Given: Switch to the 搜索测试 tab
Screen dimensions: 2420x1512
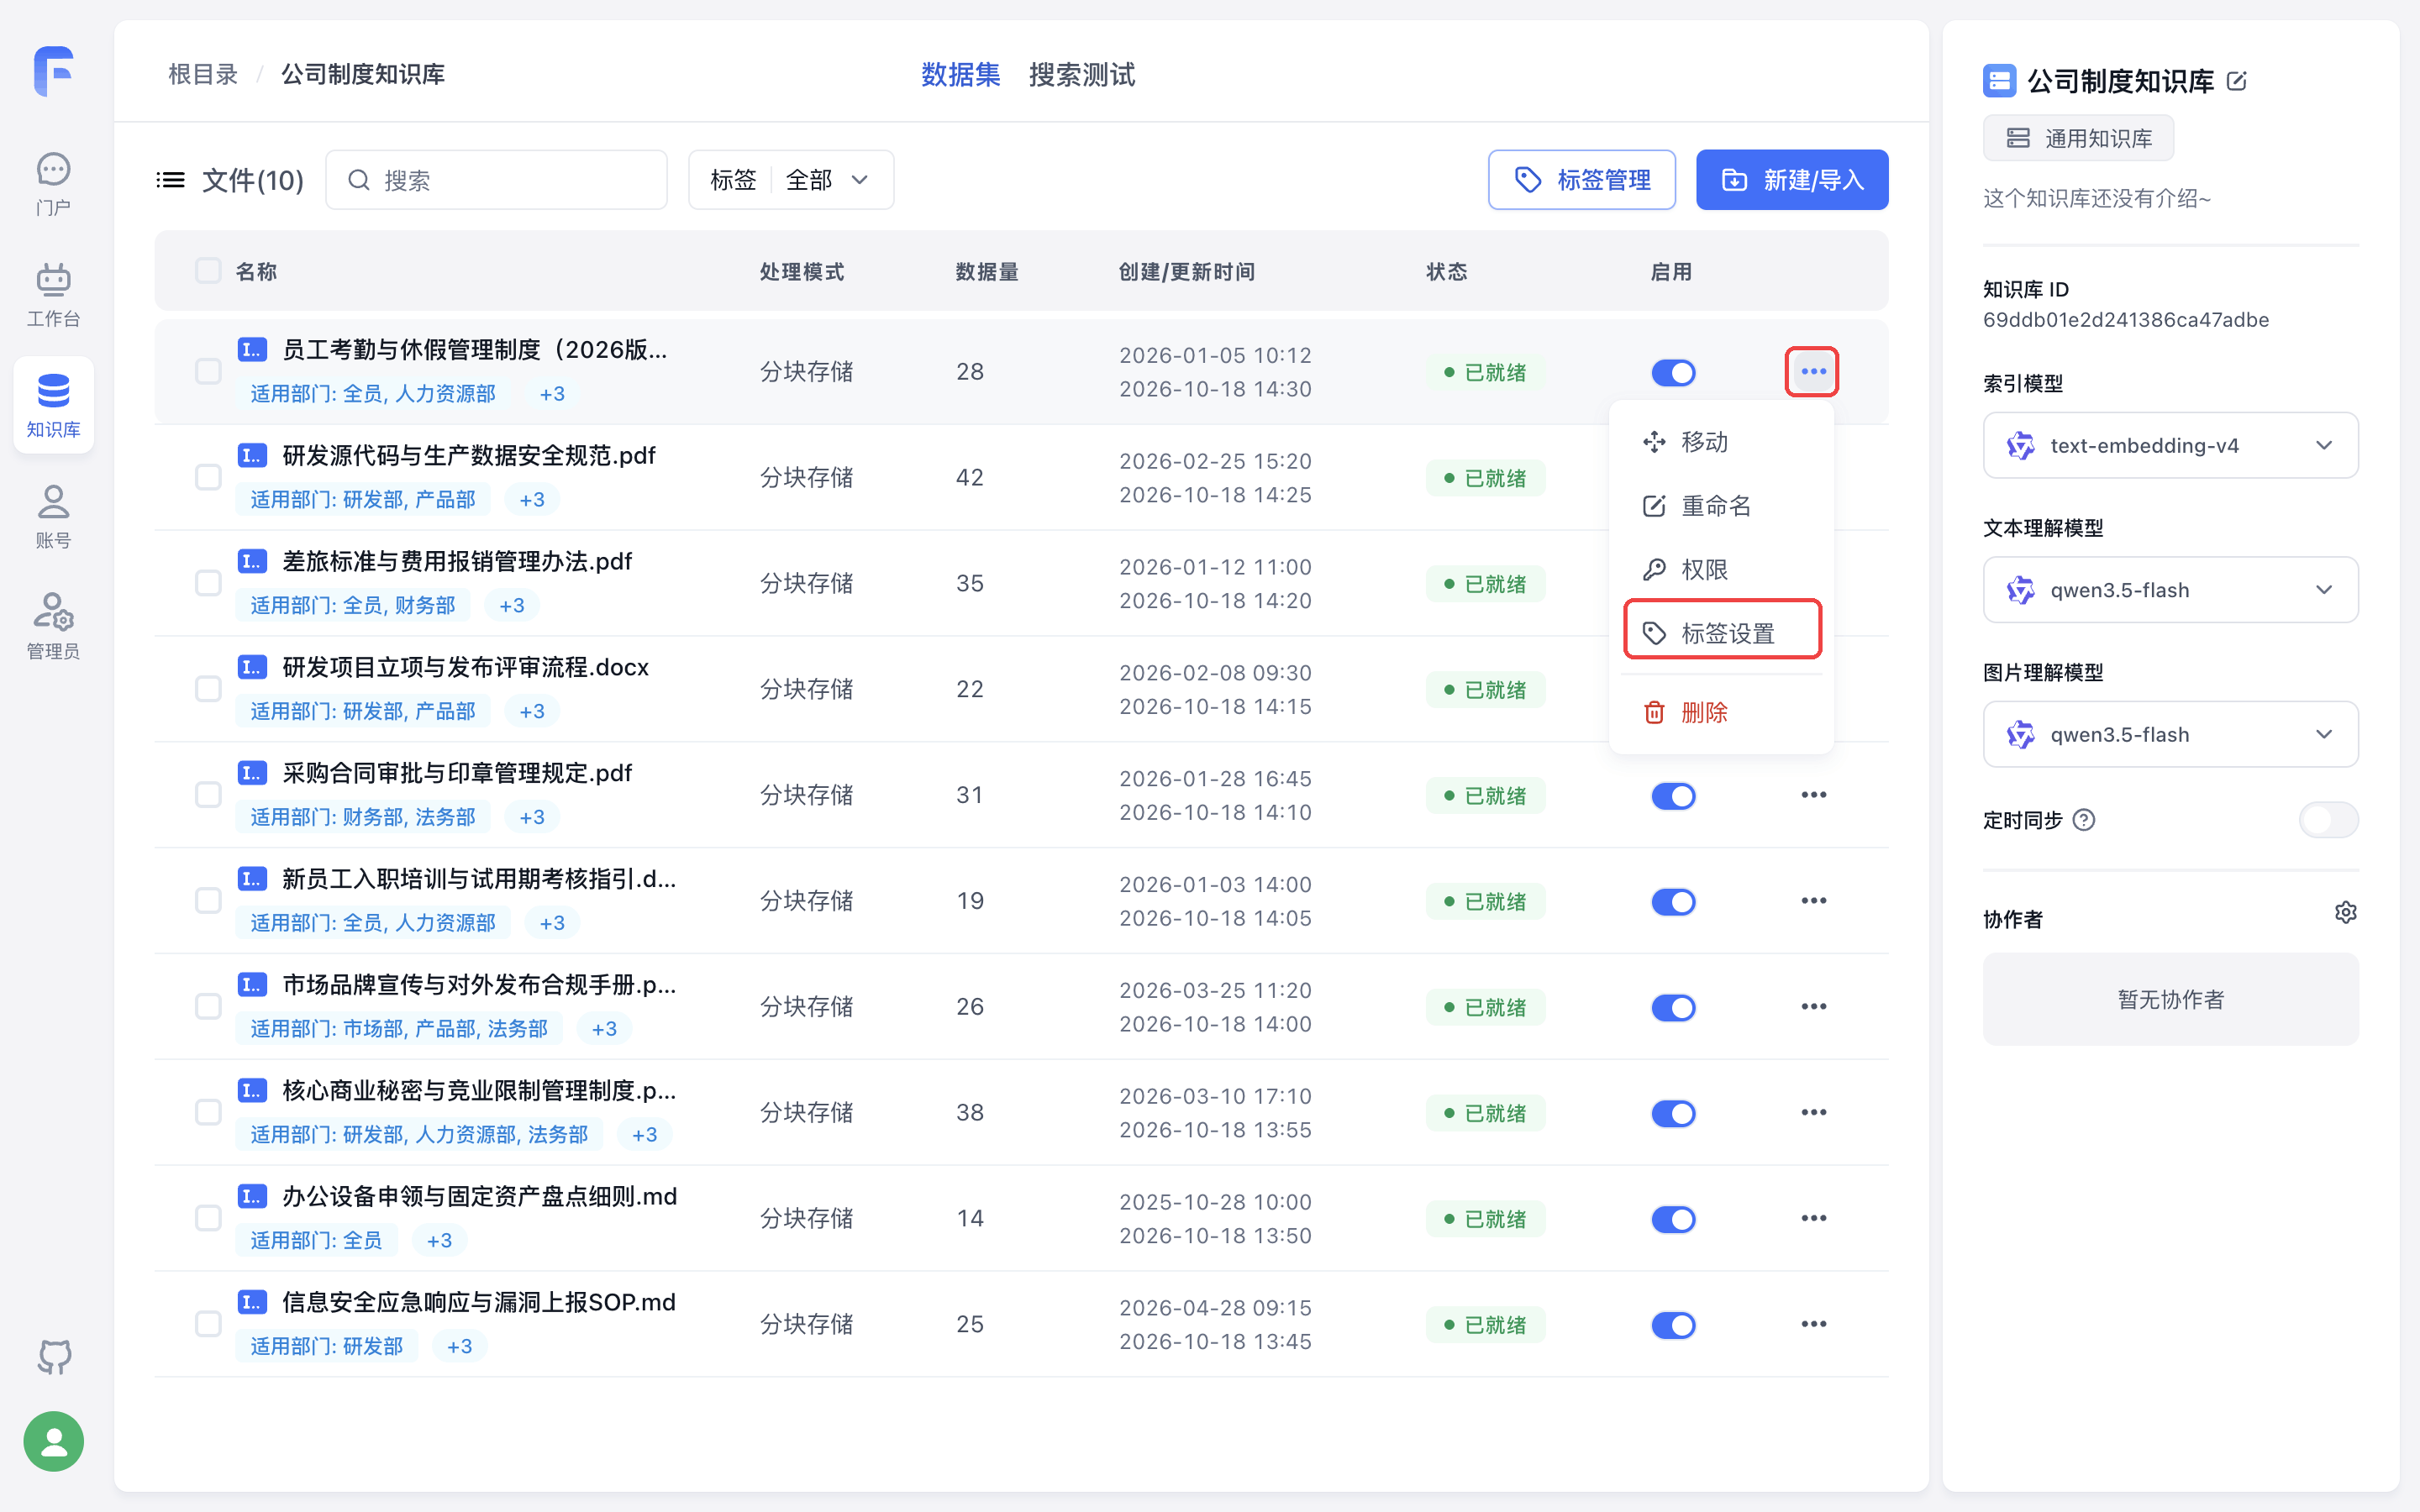Looking at the screenshot, I should click(1081, 75).
